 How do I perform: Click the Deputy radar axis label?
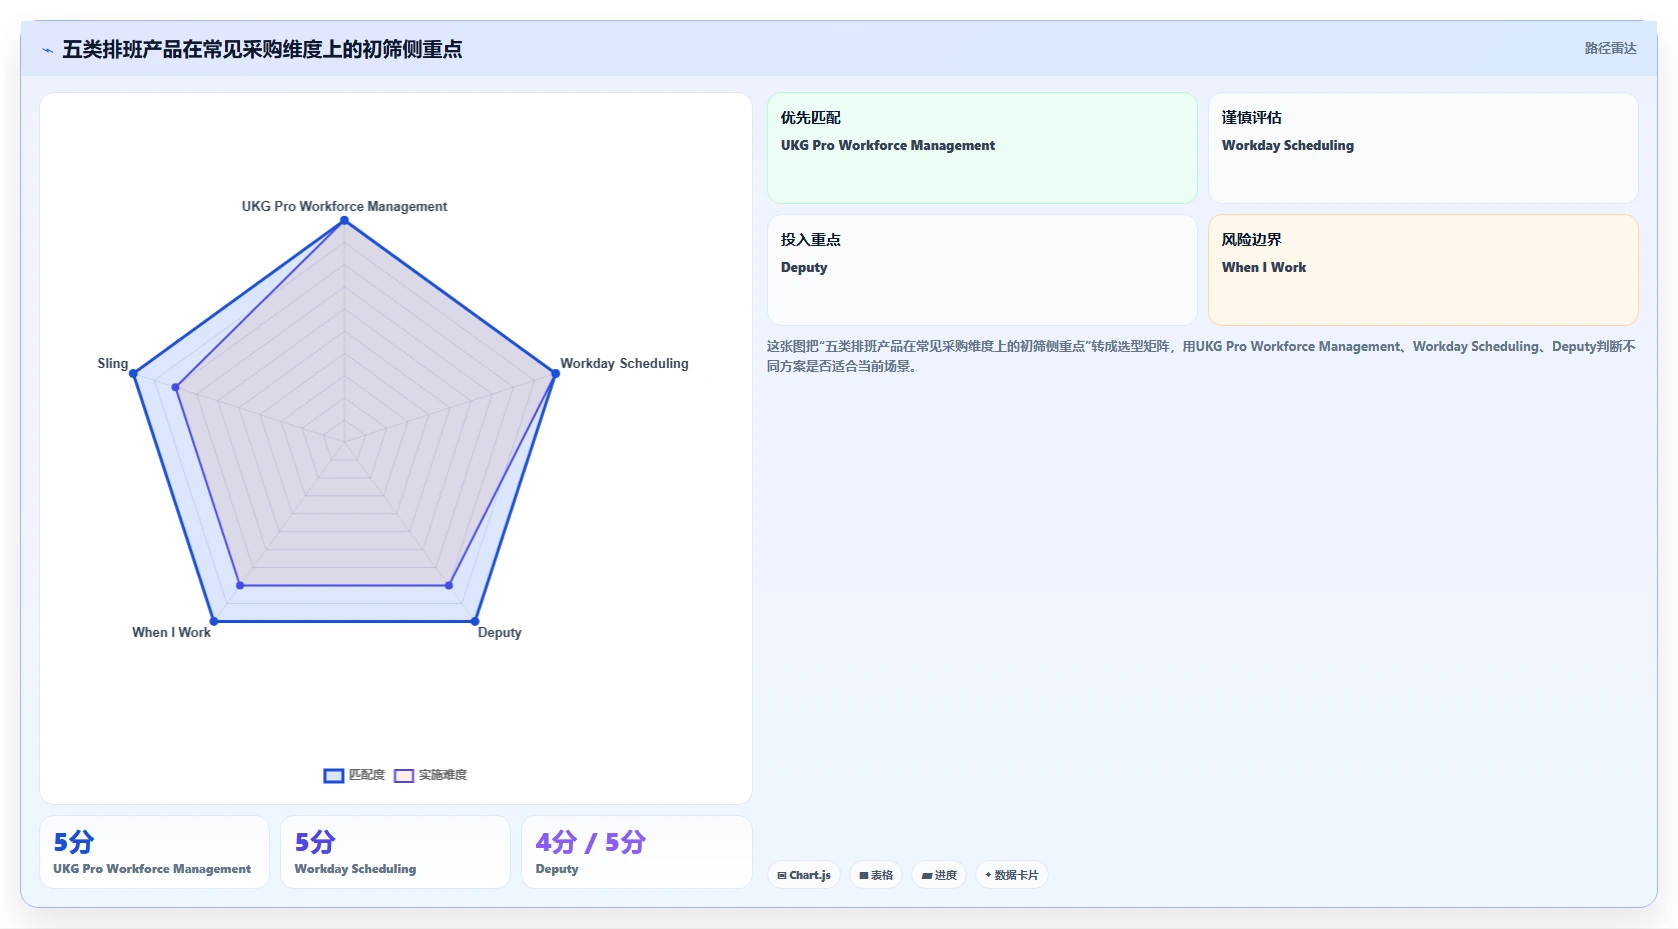[499, 632]
